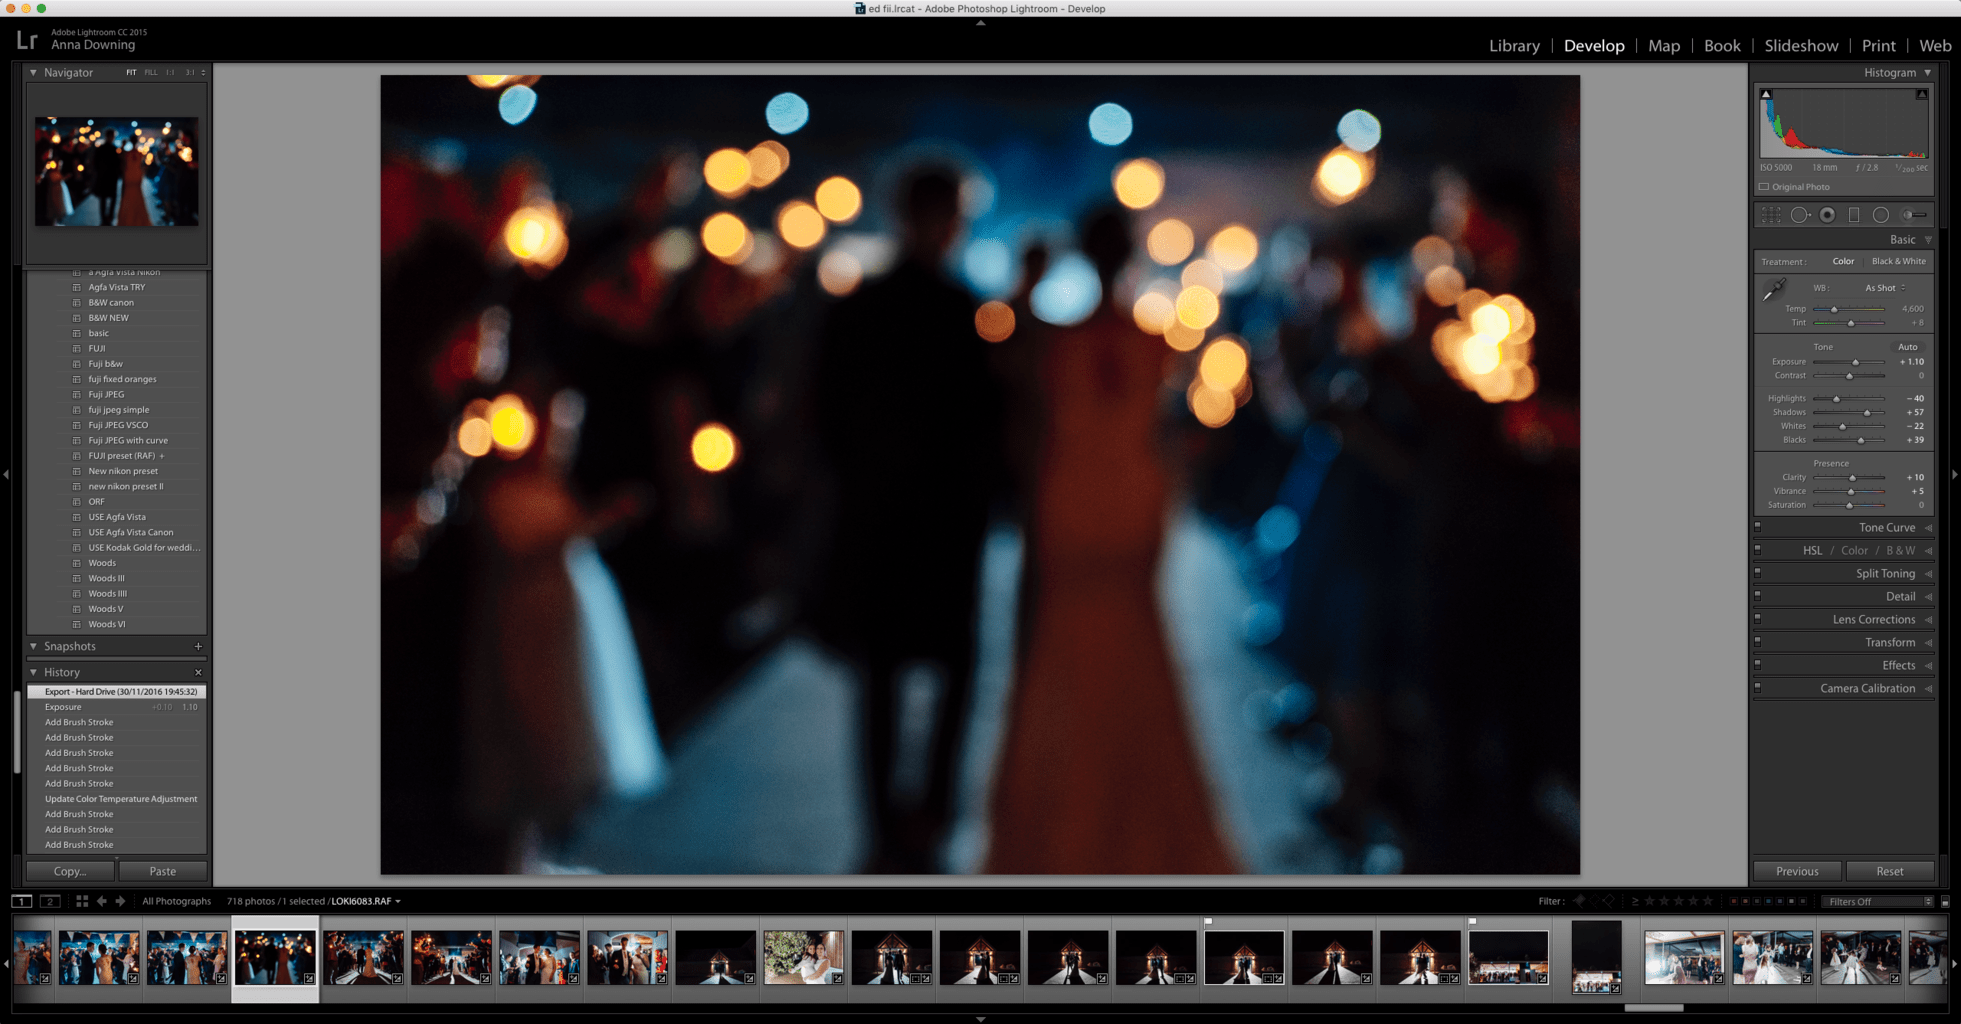Select the Red Eye Correction tool
The width and height of the screenshot is (1961, 1024).
[1827, 215]
